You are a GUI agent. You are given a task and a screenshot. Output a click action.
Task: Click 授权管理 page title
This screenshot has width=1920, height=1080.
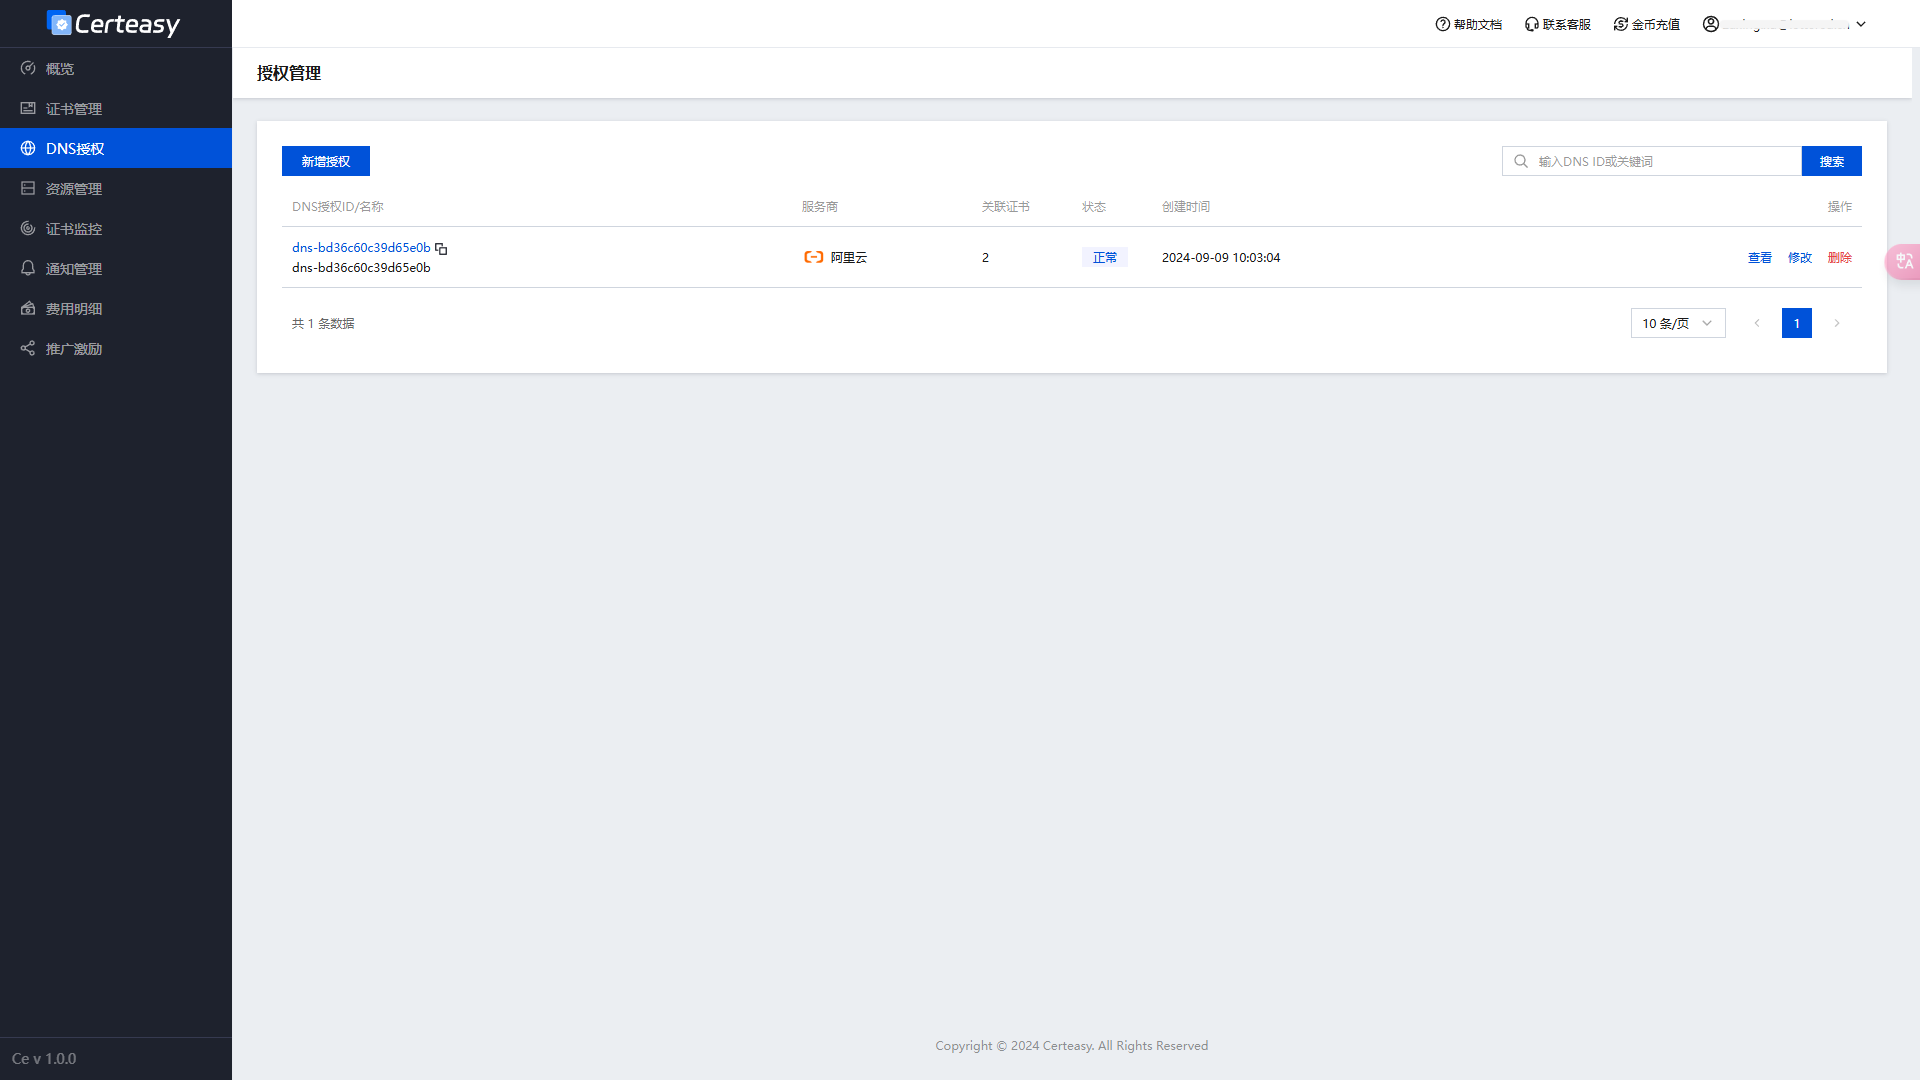pyautogui.click(x=289, y=73)
